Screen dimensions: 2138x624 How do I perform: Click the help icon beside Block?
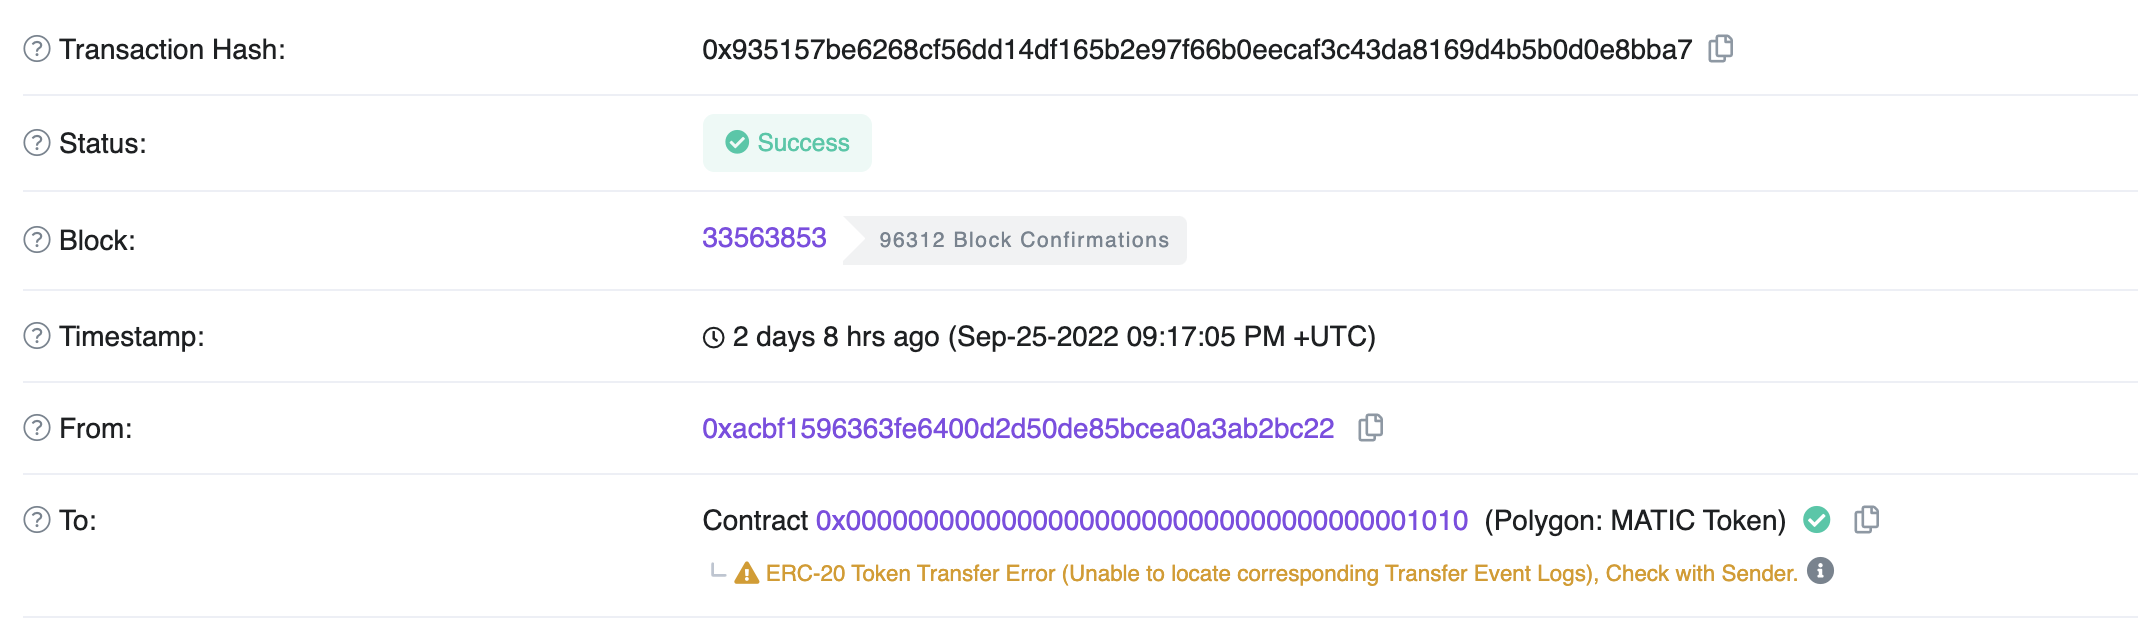(35, 239)
